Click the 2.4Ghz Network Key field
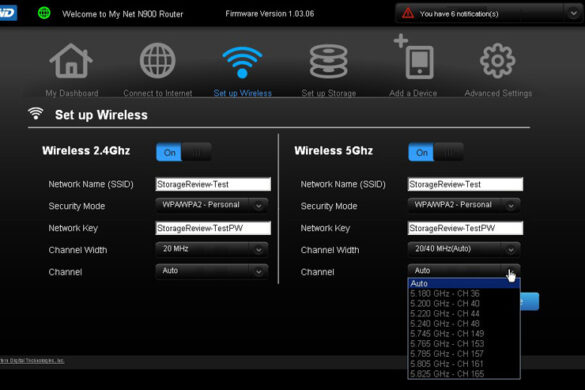Viewport: 585px width, 390px height. point(213,228)
